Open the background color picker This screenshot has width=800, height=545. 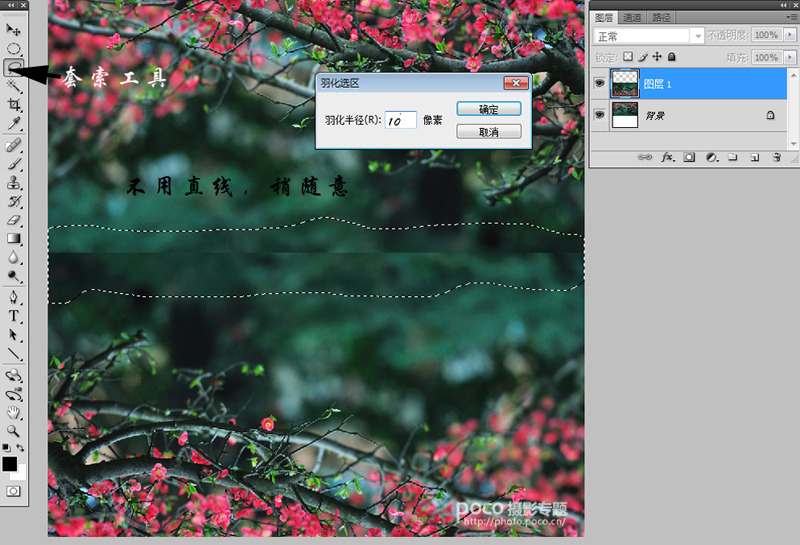(x=21, y=475)
